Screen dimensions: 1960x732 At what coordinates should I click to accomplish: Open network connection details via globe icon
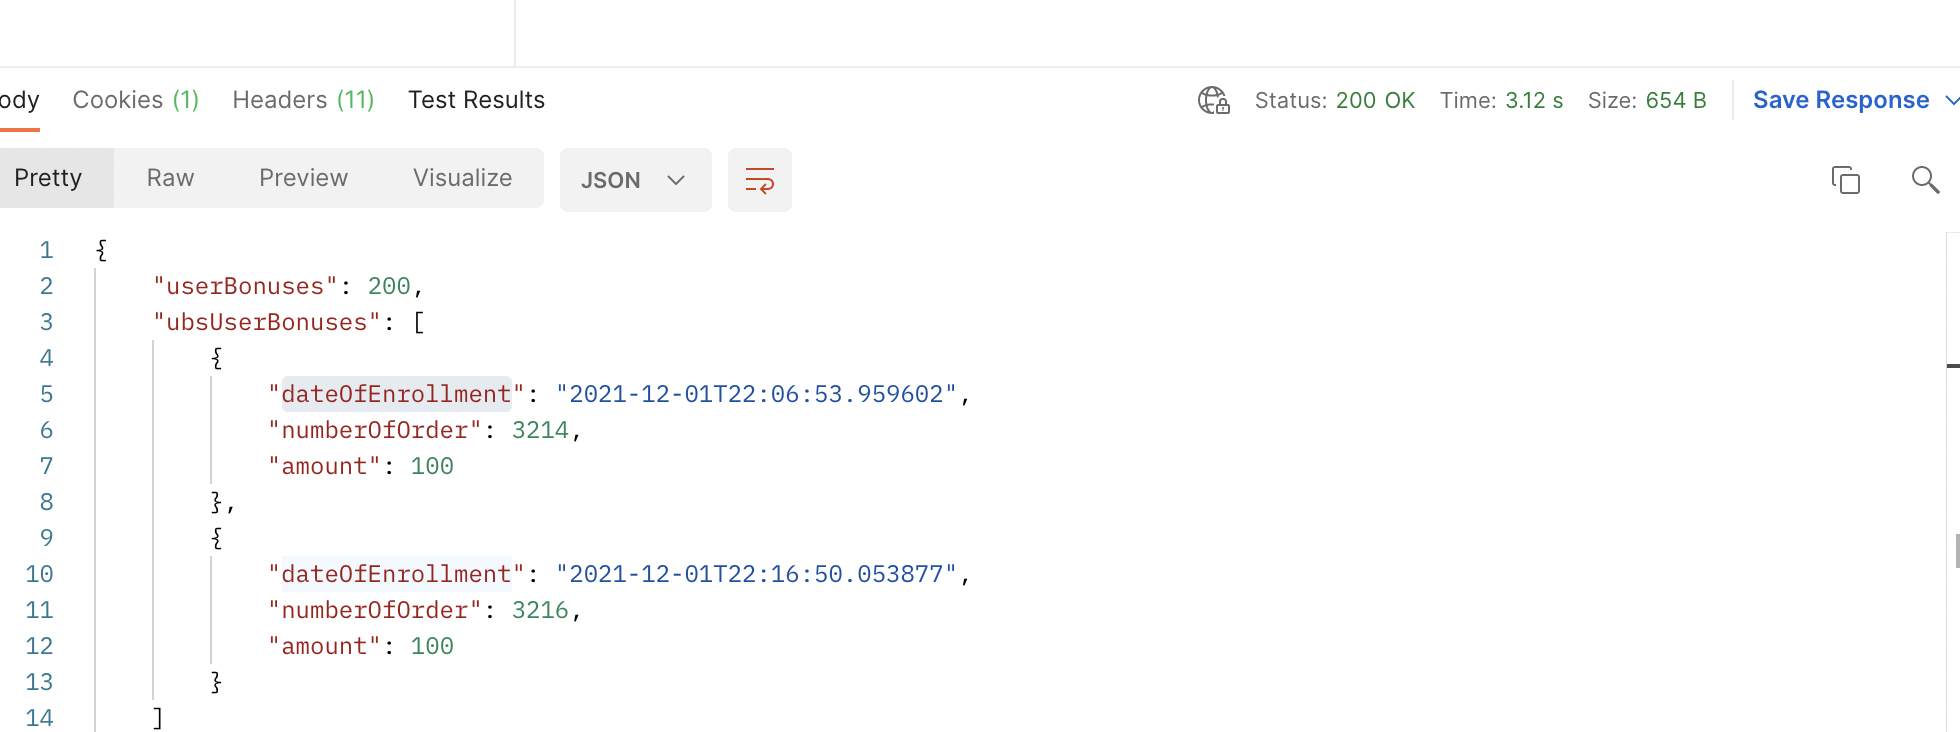coord(1213,100)
